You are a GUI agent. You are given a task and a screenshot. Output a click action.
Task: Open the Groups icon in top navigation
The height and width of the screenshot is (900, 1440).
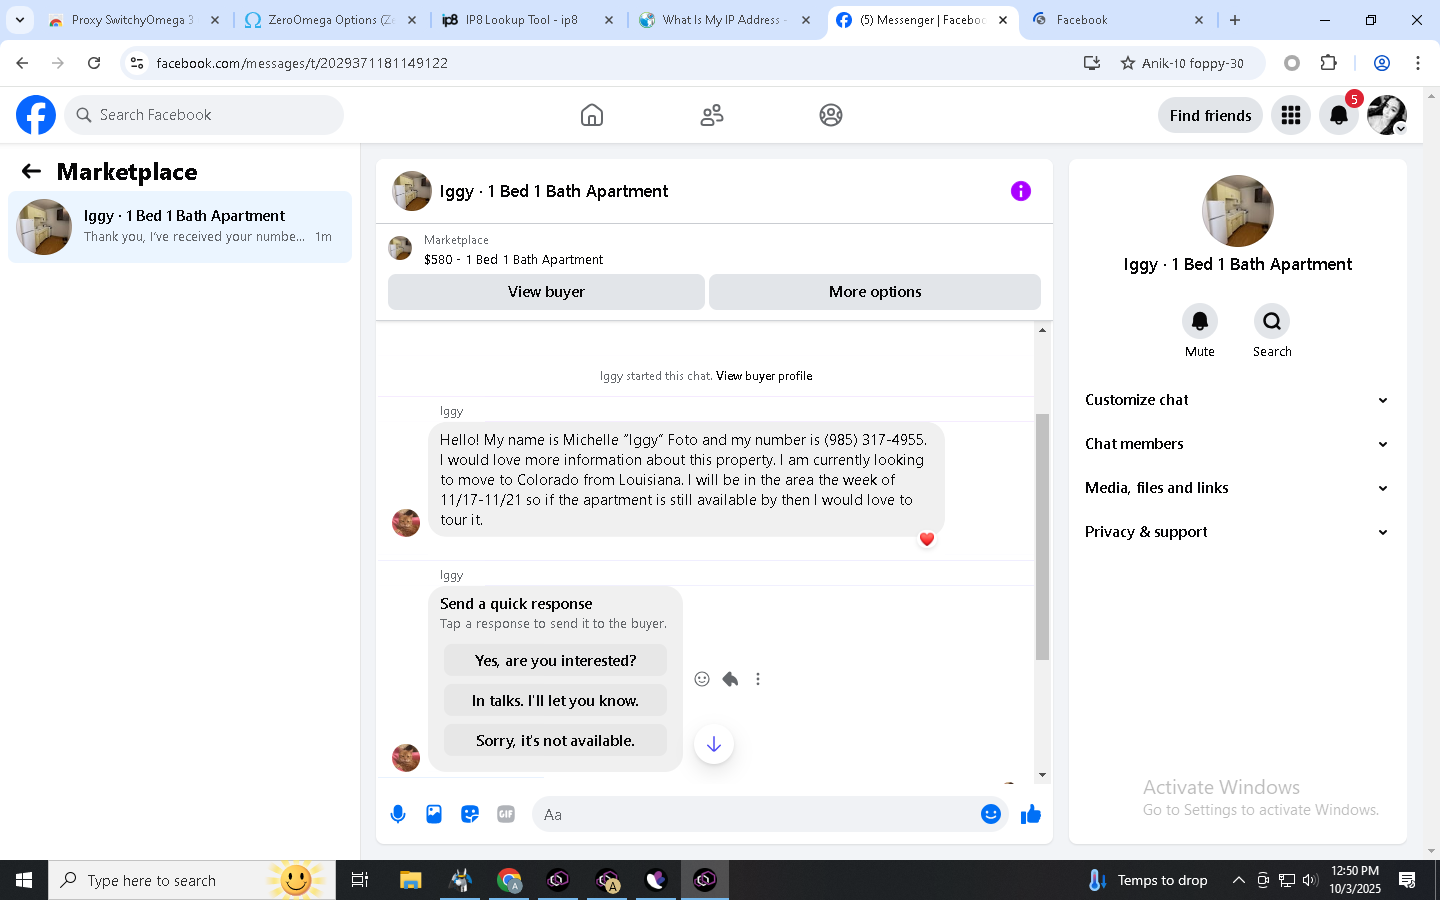click(831, 115)
